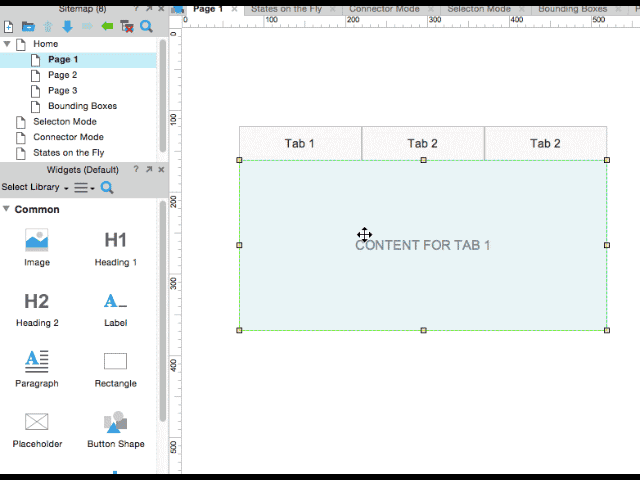
Task: Pop out the Widgets panel
Action: (149, 169)
